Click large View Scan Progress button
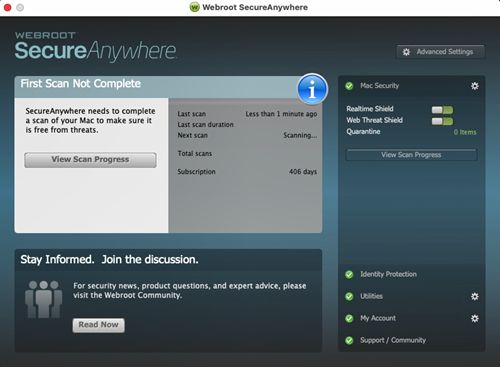This screenshot has height=367, width=500. pos(90,160)
